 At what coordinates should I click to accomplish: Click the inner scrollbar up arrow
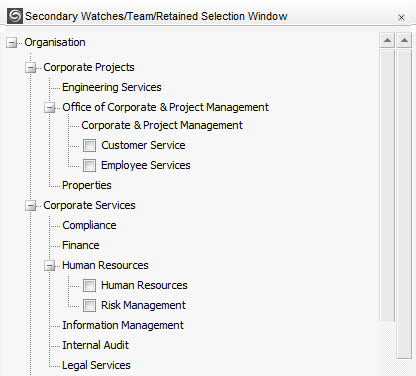387,41
